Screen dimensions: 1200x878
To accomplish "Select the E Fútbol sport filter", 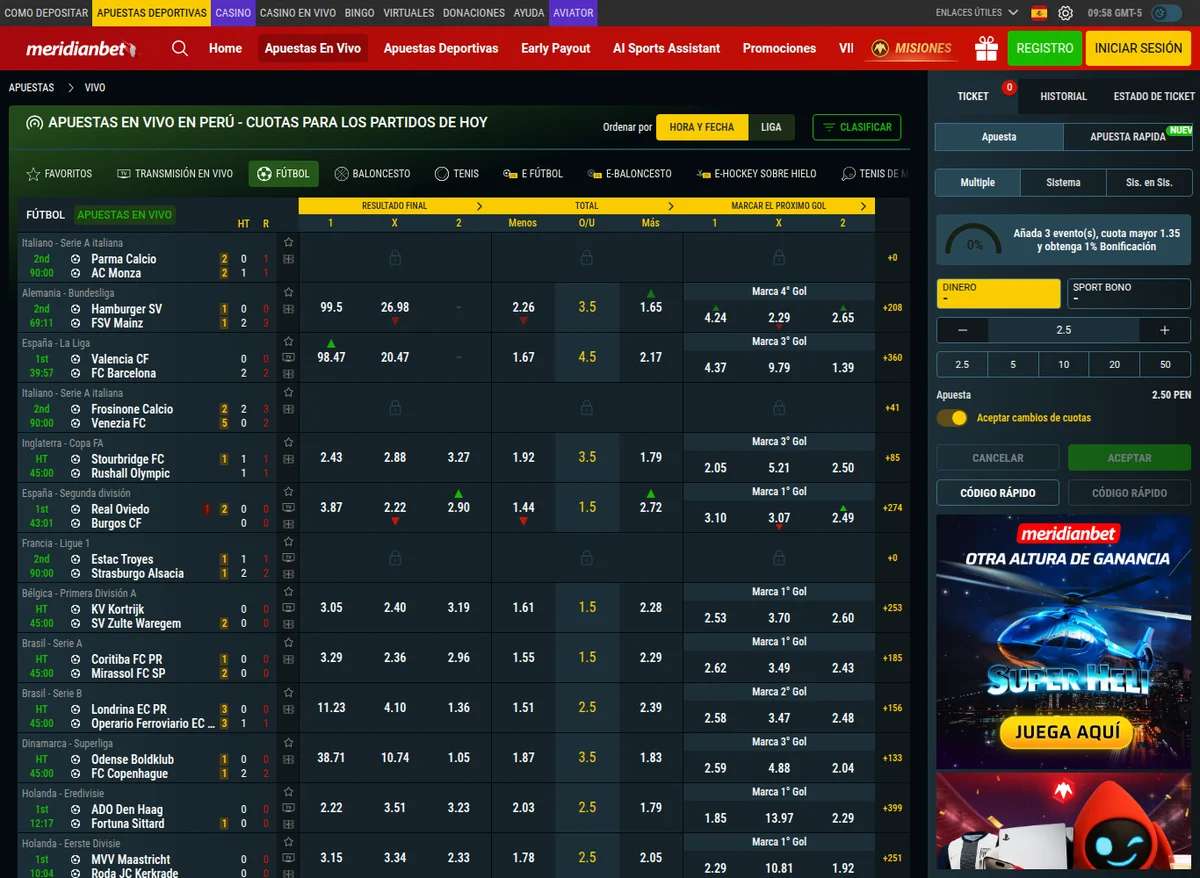I will pyautogui.click(x=533, y=174).
